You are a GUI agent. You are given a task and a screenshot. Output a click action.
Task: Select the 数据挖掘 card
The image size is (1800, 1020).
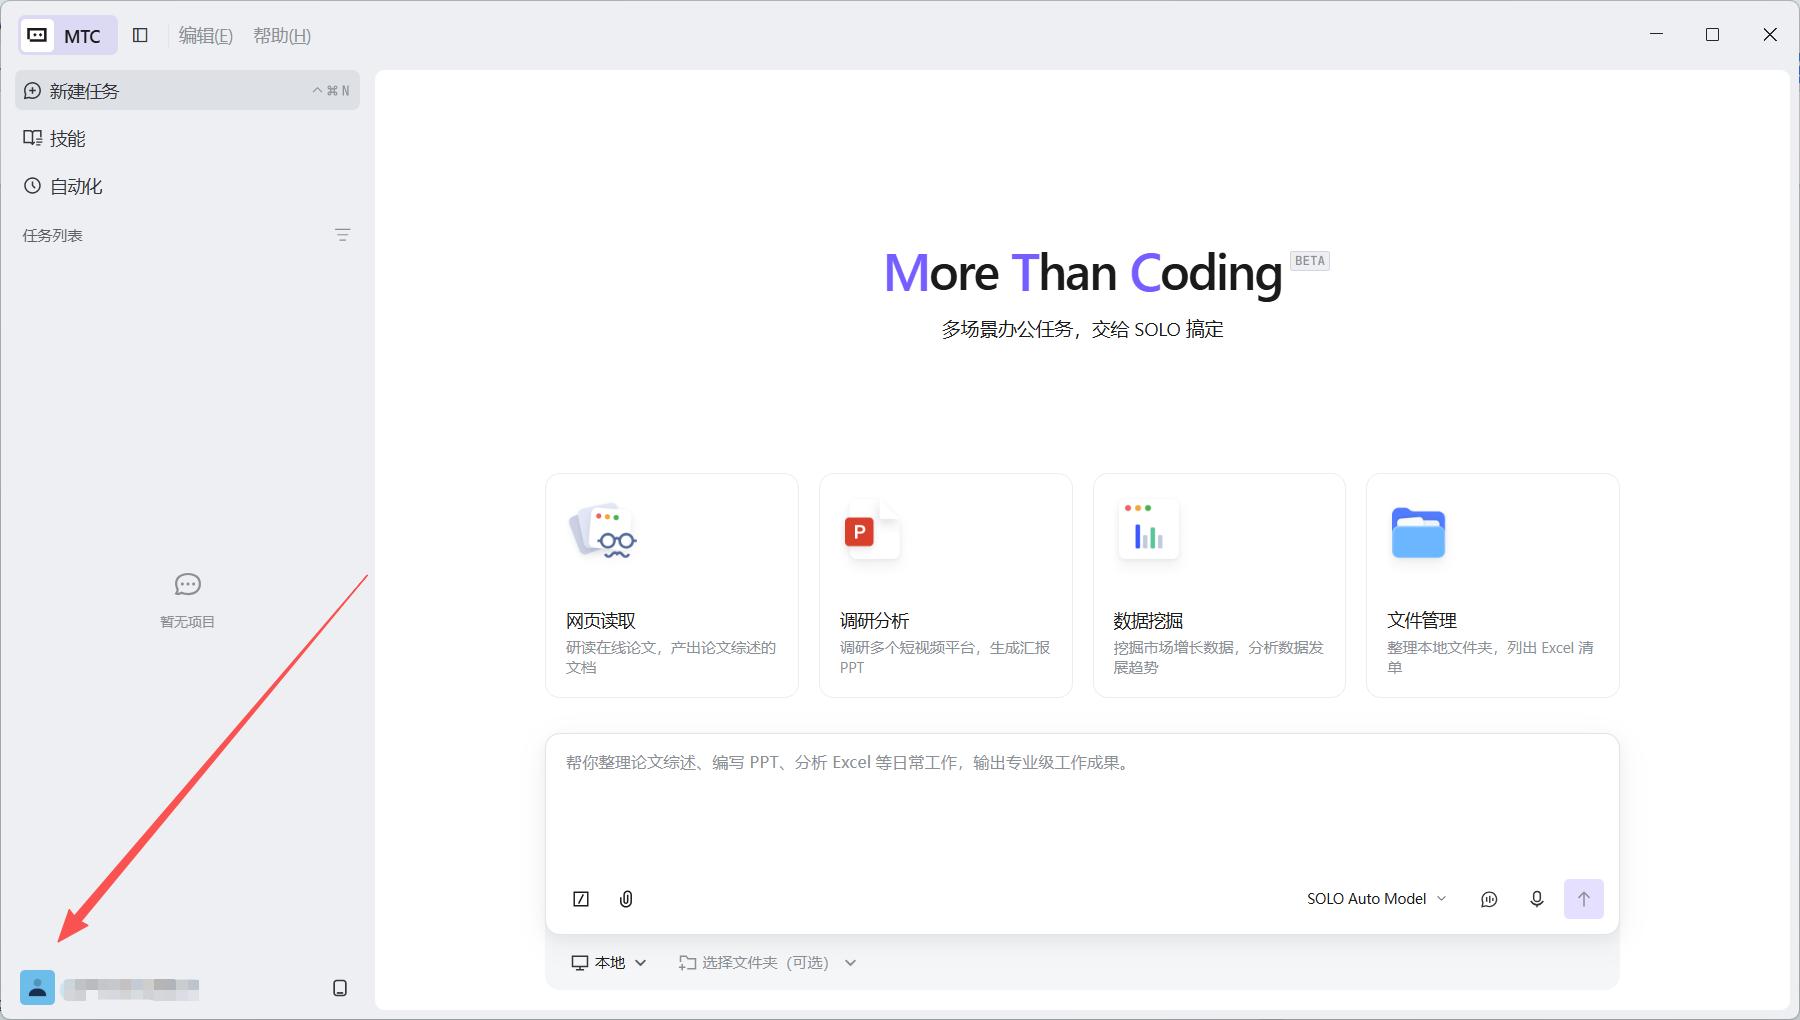[x=1219, y=585]
